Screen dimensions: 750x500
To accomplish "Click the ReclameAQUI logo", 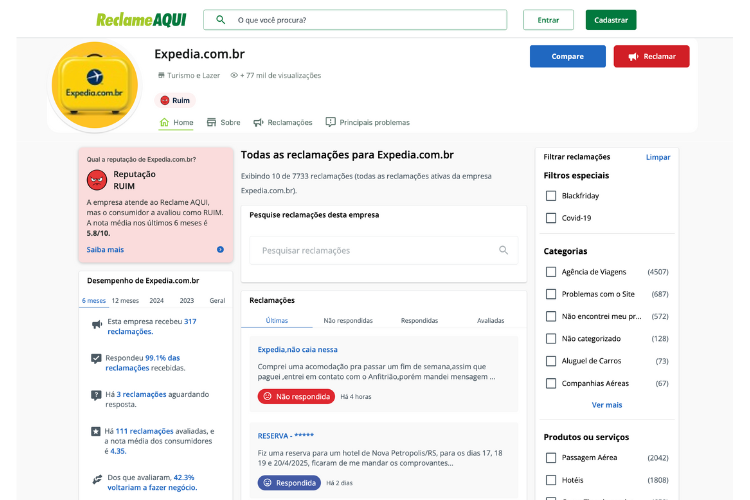I will click(x=141, y=20).
